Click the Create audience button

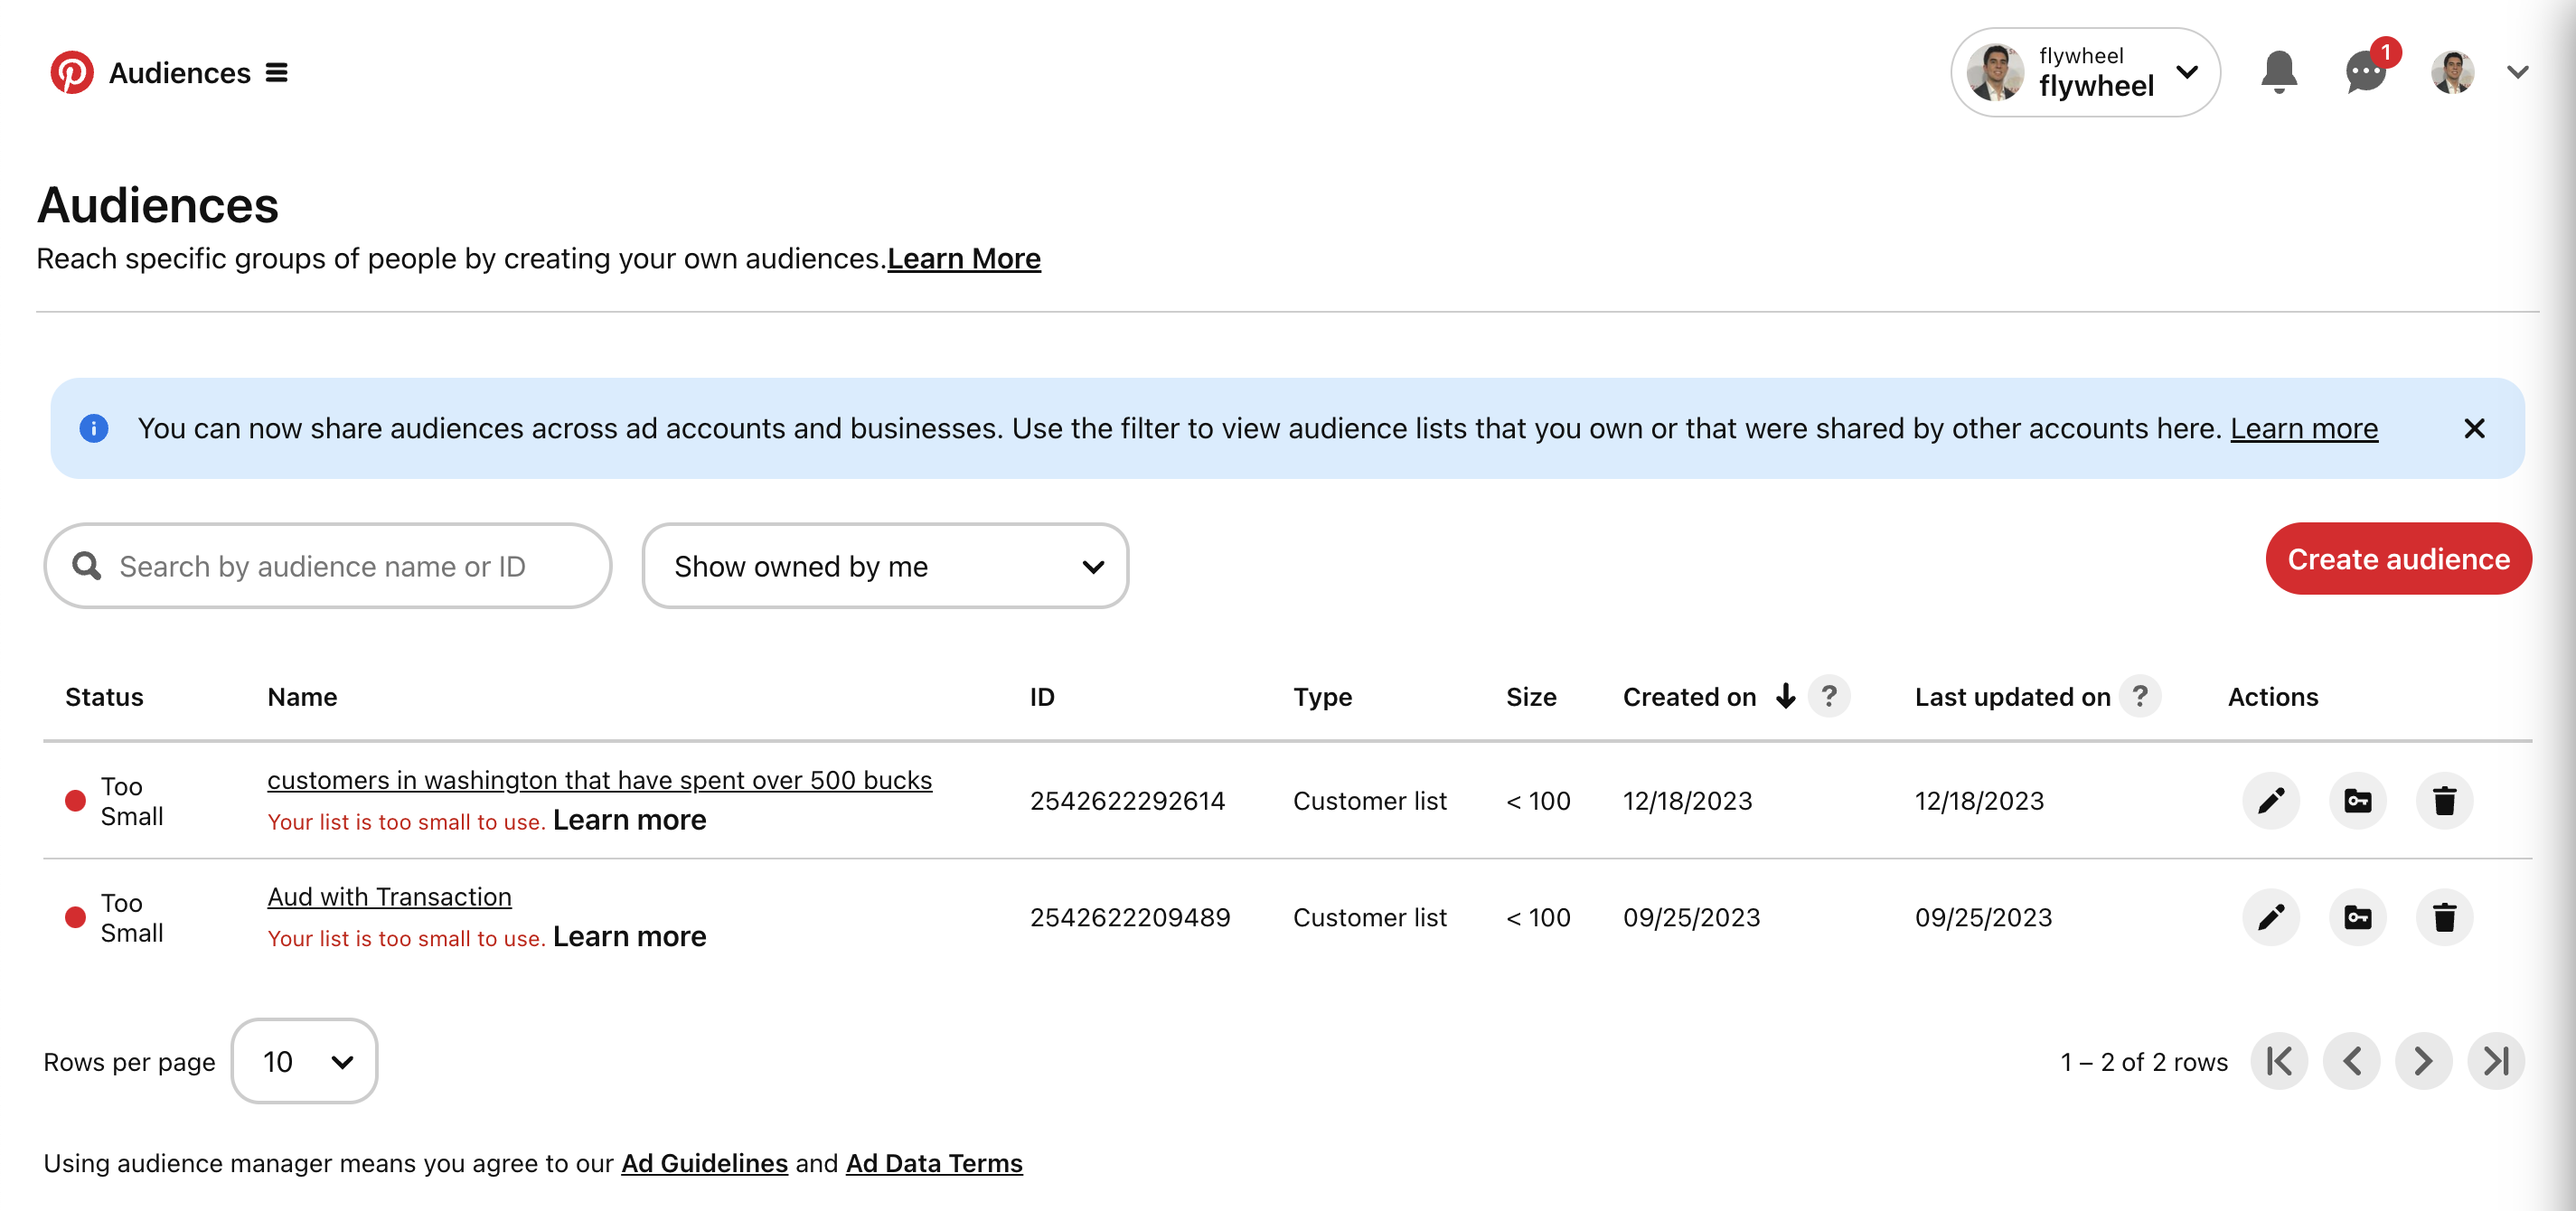point(2398,559)
